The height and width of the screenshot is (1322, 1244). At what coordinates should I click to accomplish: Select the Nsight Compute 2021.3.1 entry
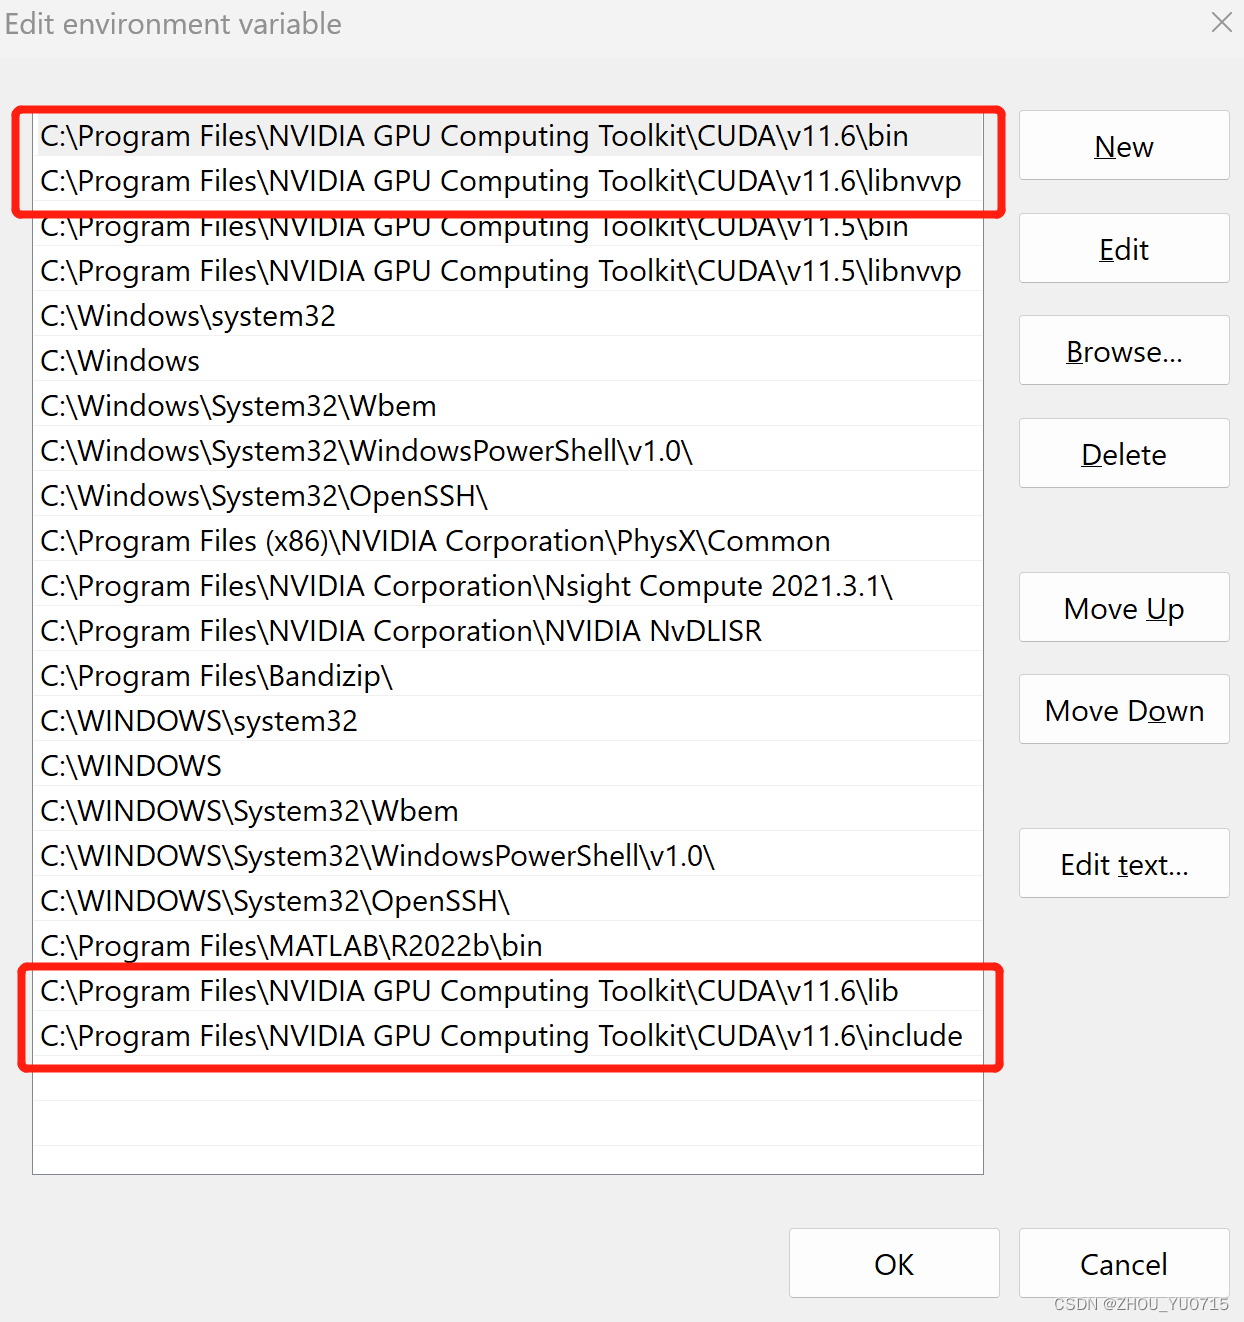point(466,585)
